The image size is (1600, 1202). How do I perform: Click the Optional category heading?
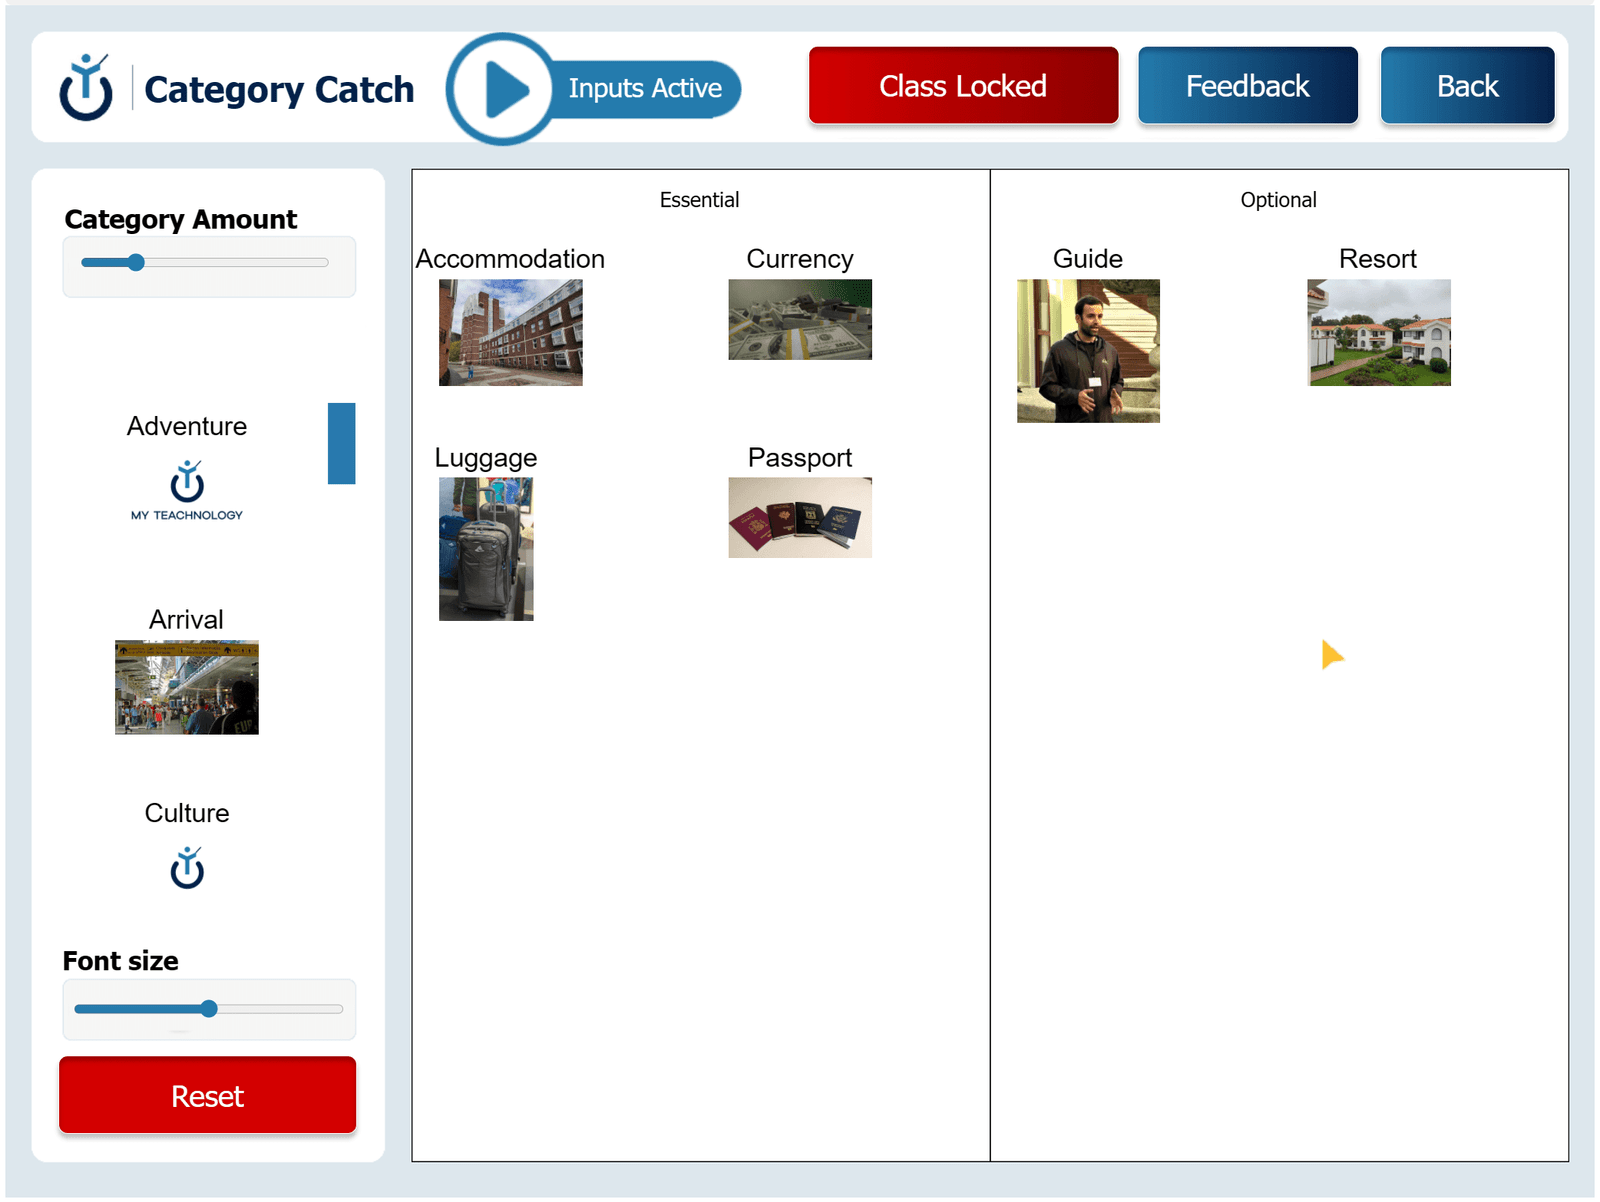(x=1279, y=200)
